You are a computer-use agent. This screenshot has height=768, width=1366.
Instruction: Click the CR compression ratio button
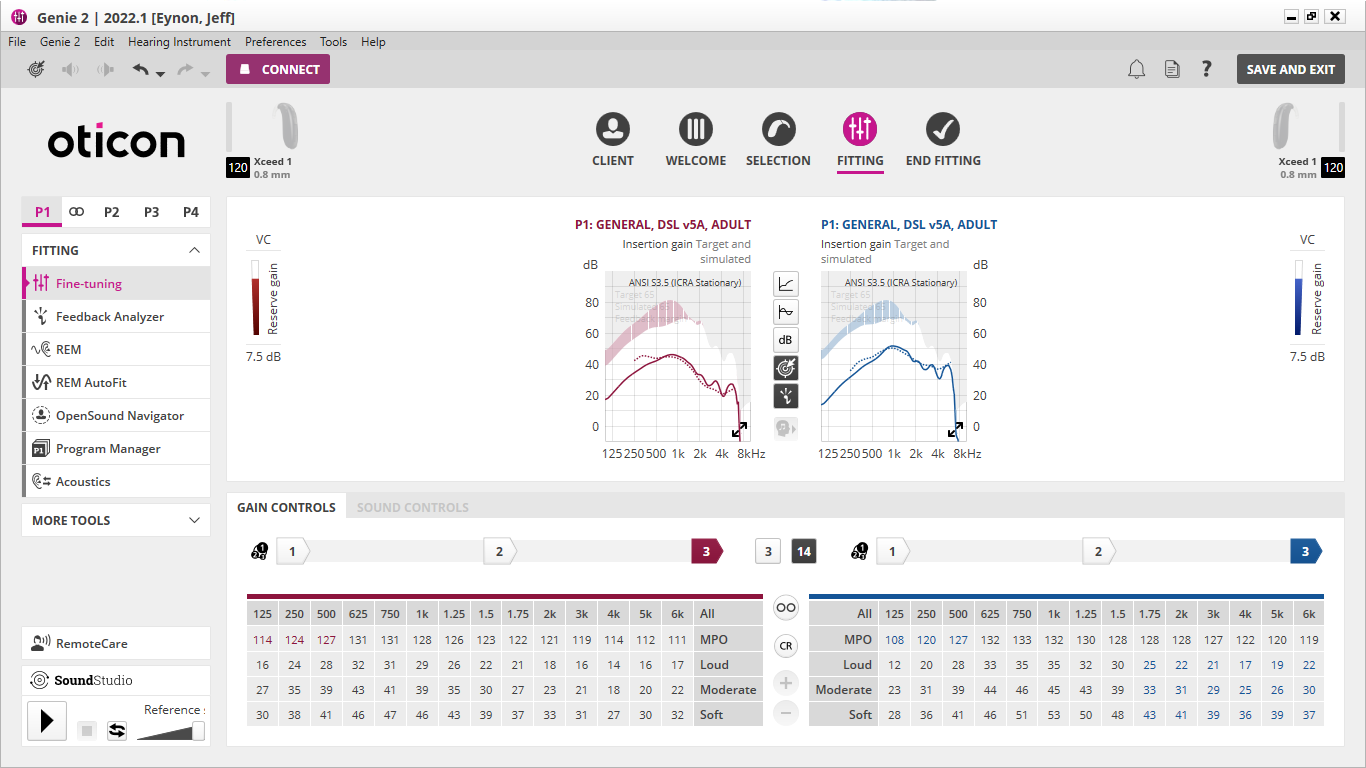pos(786,646)
